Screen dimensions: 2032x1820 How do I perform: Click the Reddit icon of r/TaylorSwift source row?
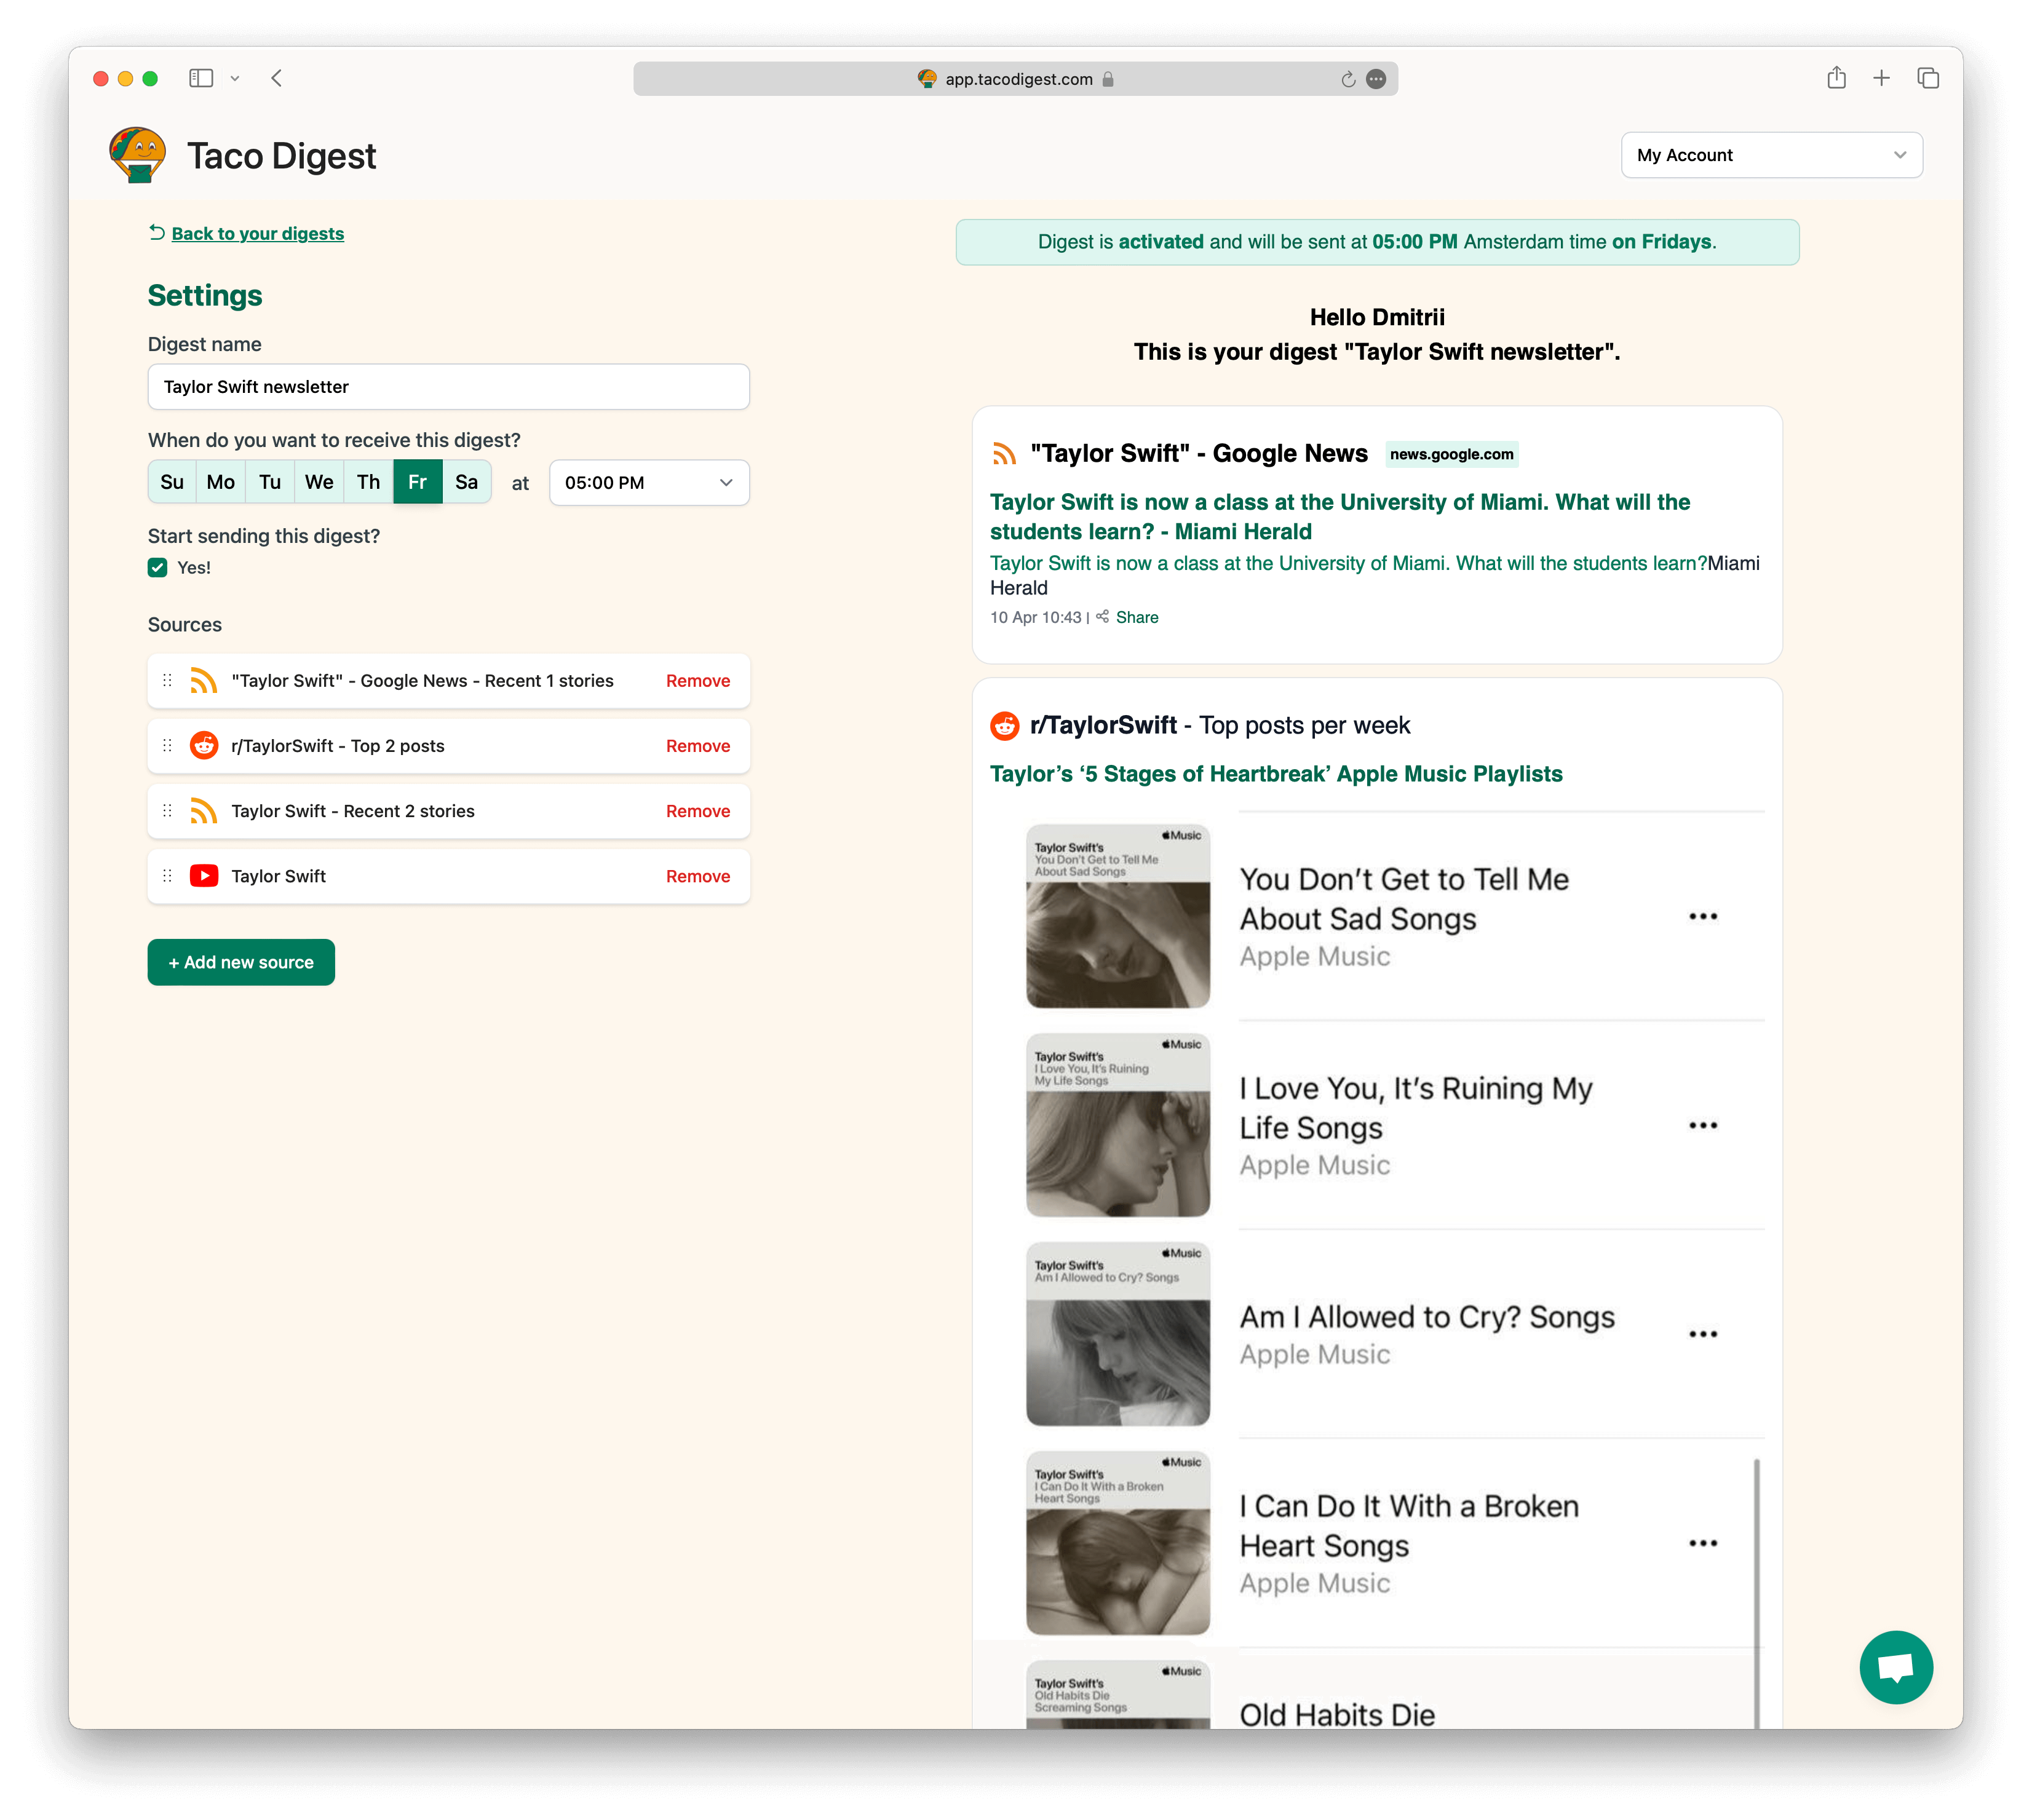pyautogui.click(x=204, y=746)
